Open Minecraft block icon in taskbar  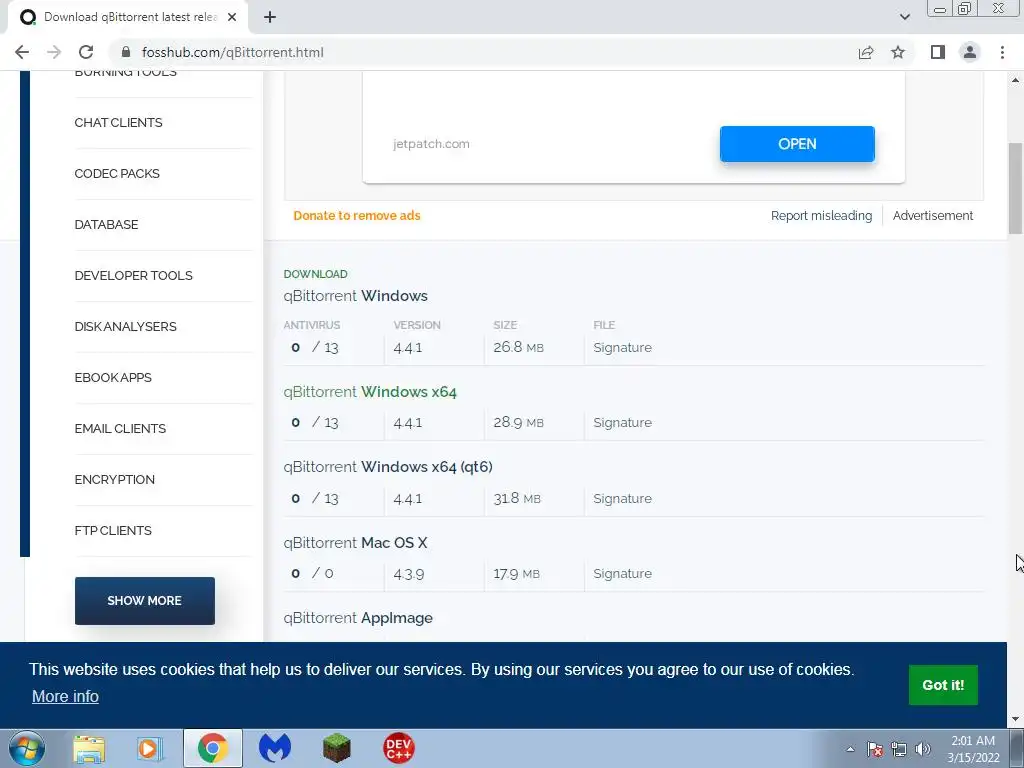click(x=337, y=748)
